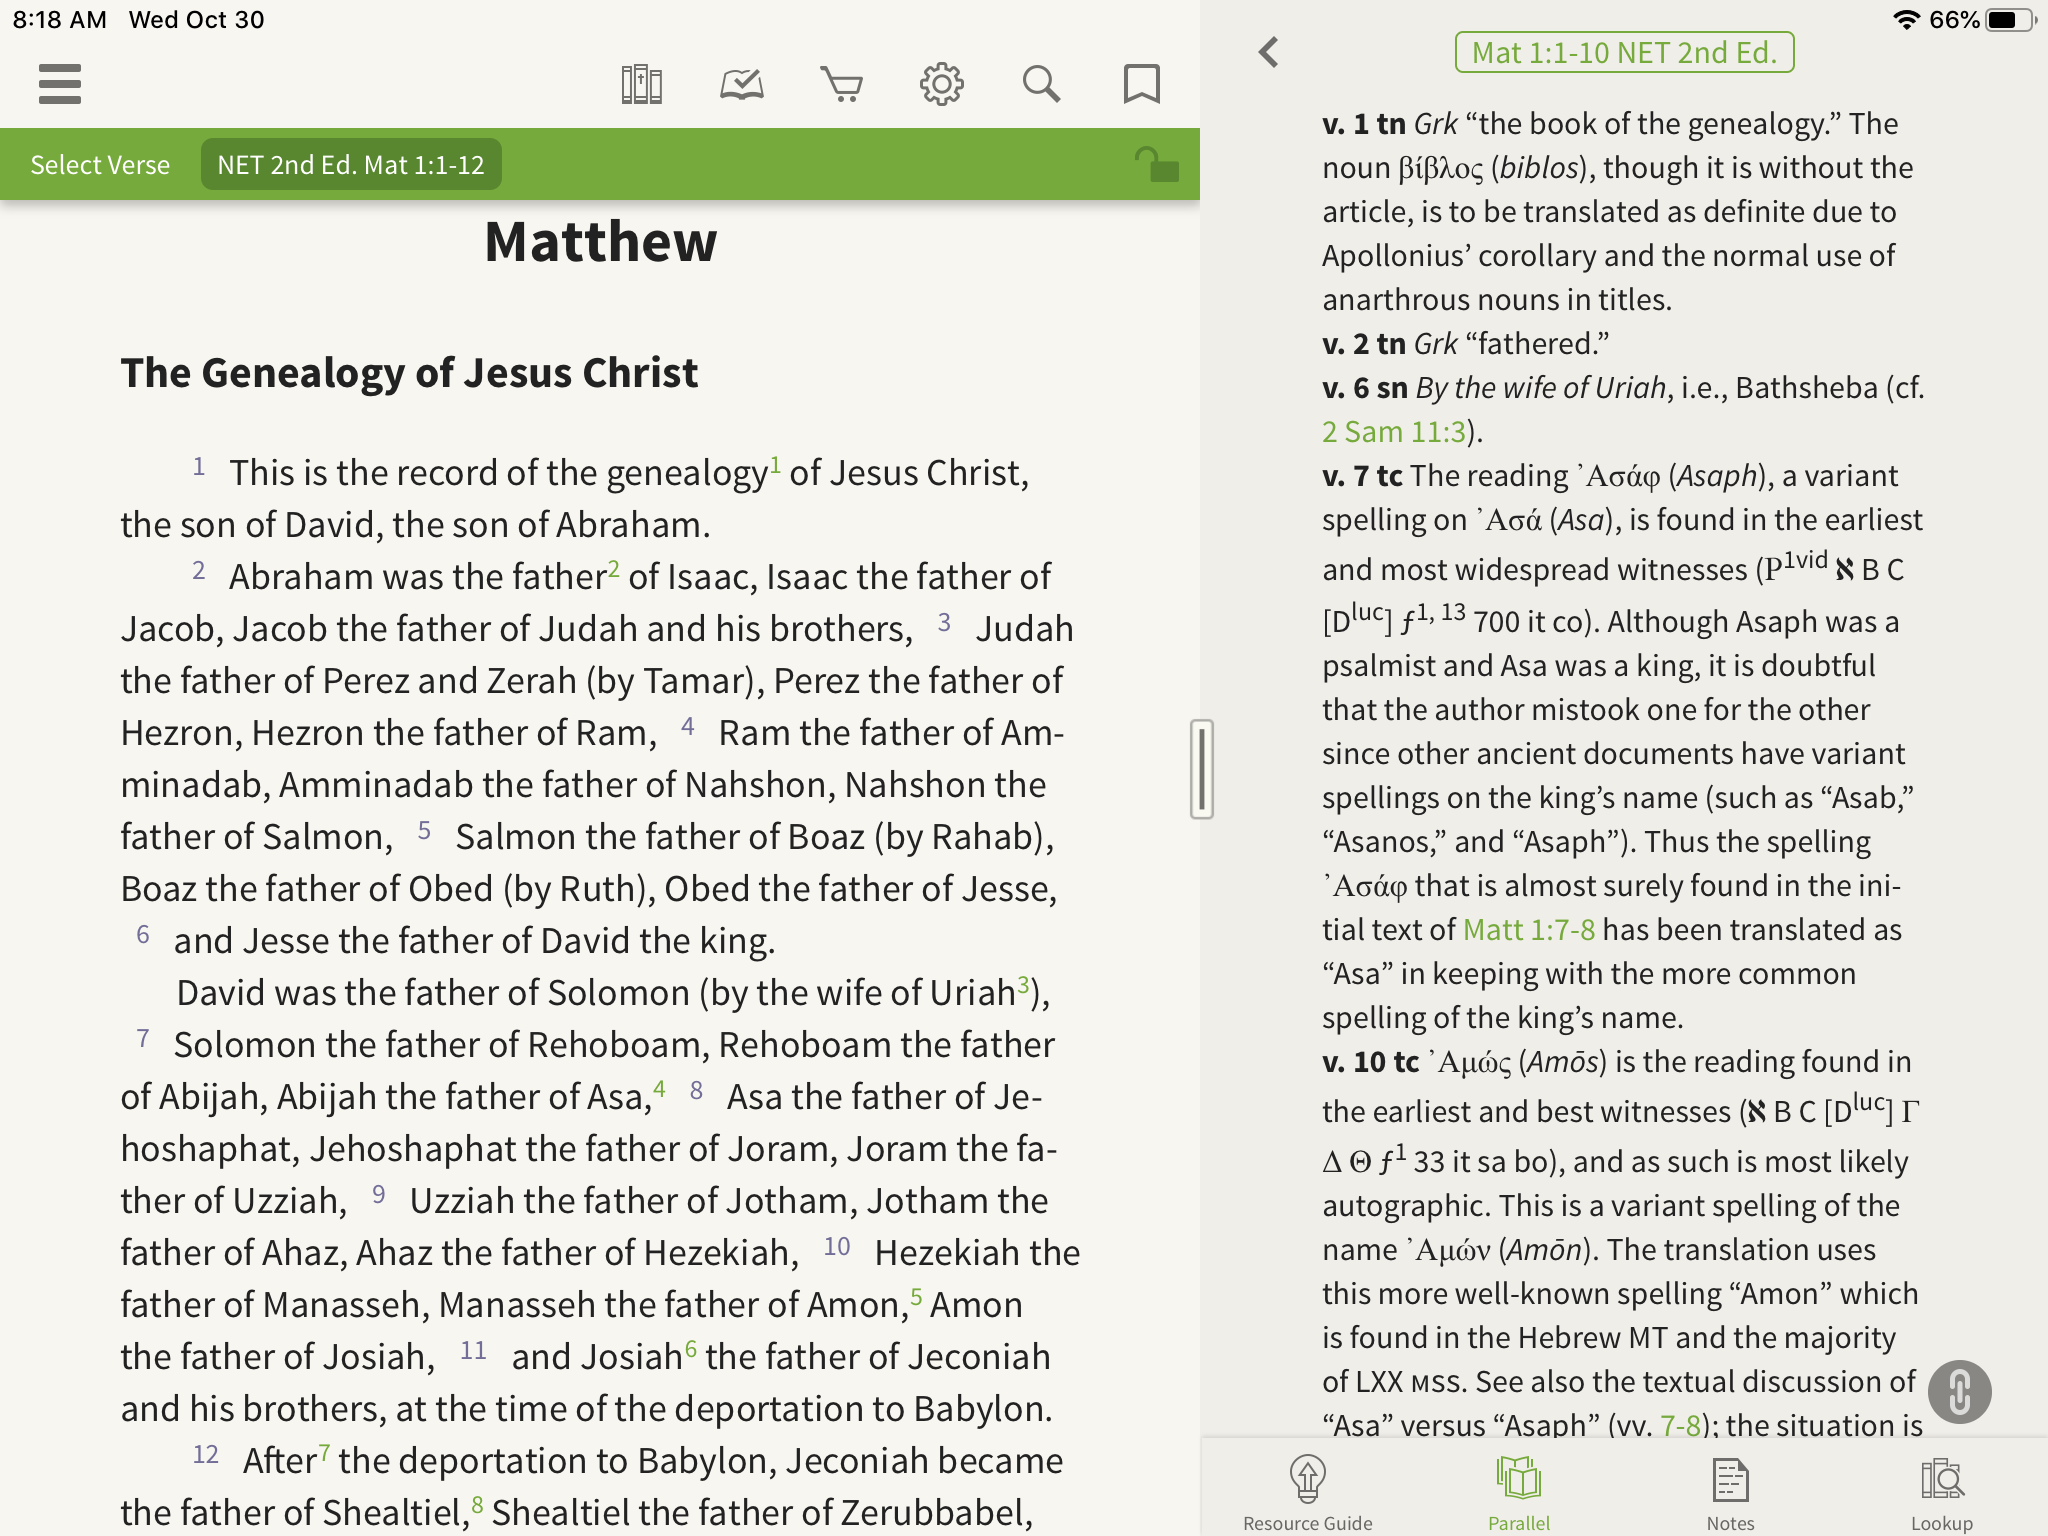
Task: Tap the Wed Oct 30 date
Action: coord(196,20)
